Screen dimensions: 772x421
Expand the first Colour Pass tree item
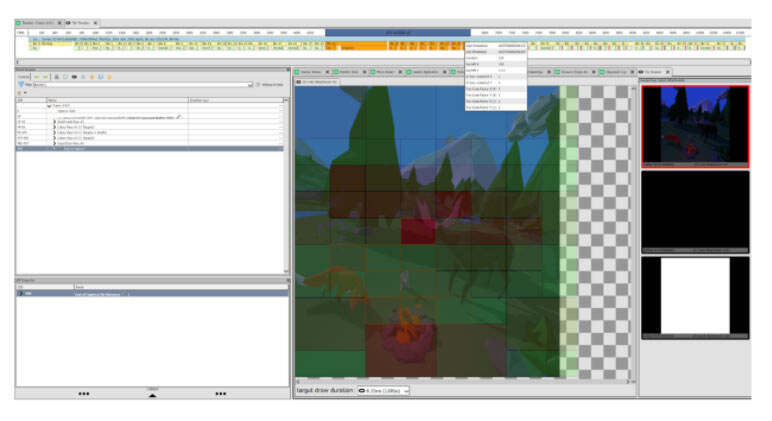tap(54, 128)
